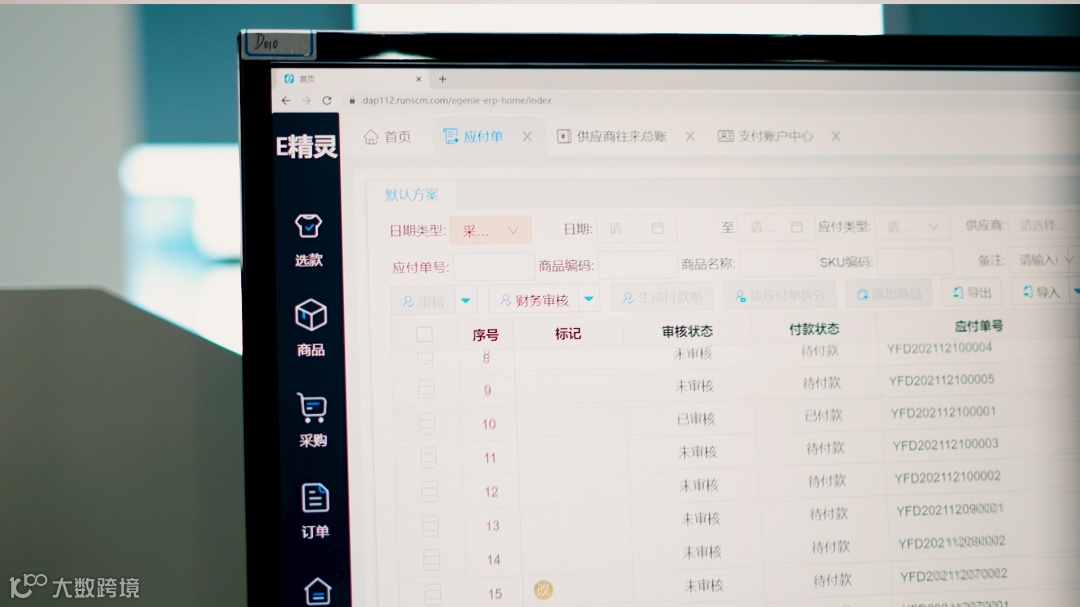
Task: Close the 支付账户中心 tab
Action: [x=835, y=136]
